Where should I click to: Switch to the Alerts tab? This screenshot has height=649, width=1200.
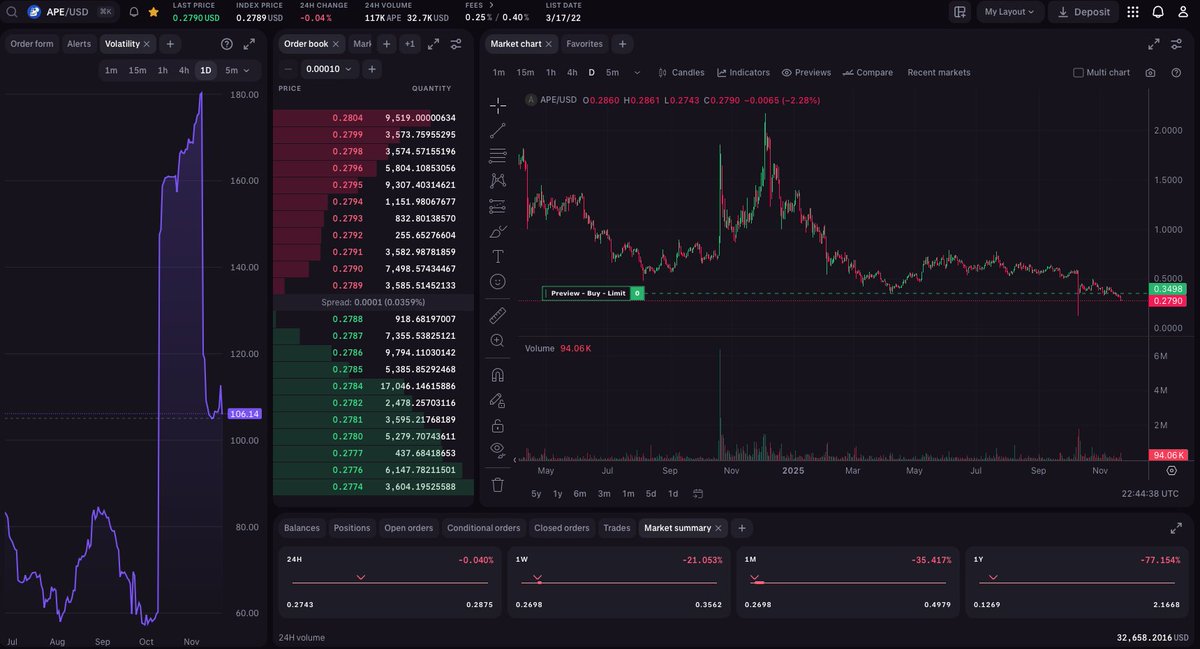pyautogui.click(x=78, y=44)
